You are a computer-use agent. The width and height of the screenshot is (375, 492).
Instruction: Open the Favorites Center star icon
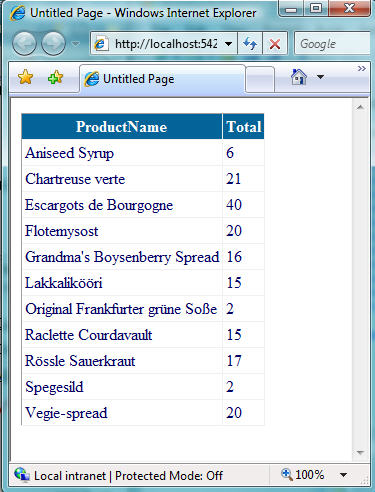[x=25, y=78]
